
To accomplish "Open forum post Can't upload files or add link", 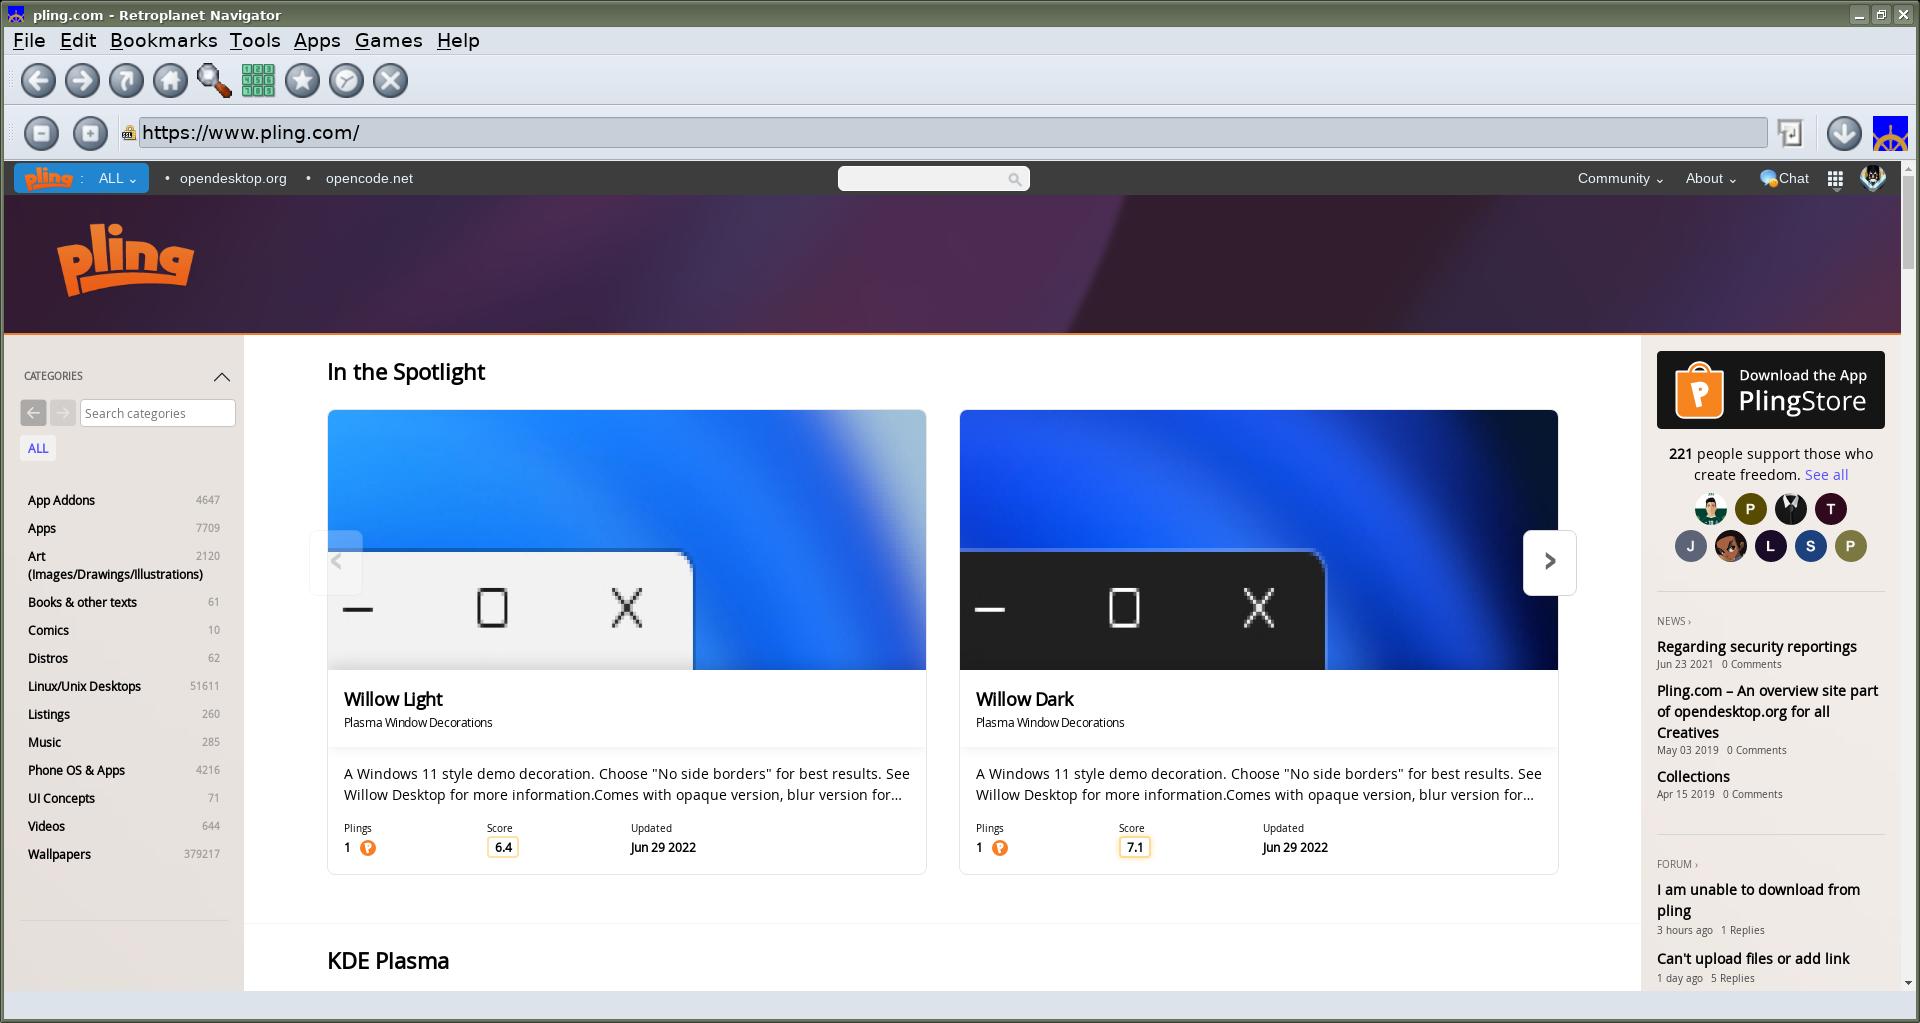I will pos(1753,959).
